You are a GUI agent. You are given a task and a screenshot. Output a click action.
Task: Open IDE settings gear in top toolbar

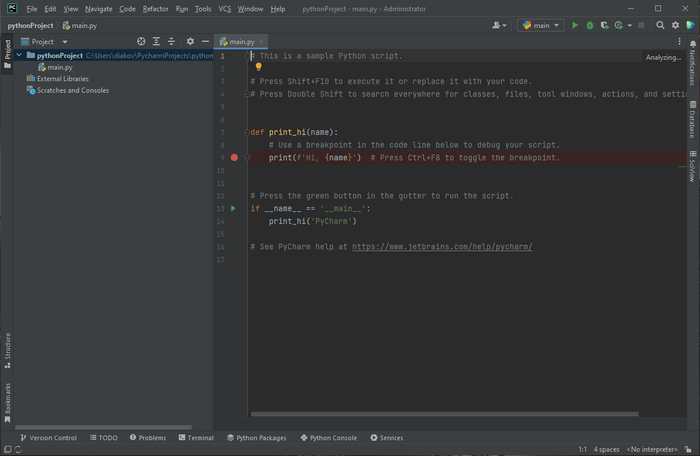[x=675, y=25]
